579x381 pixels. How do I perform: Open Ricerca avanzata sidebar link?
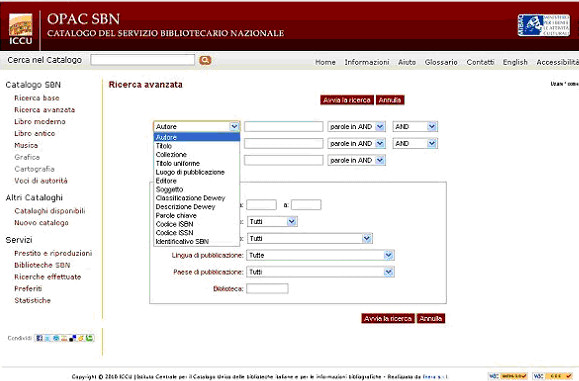(45, 110)
